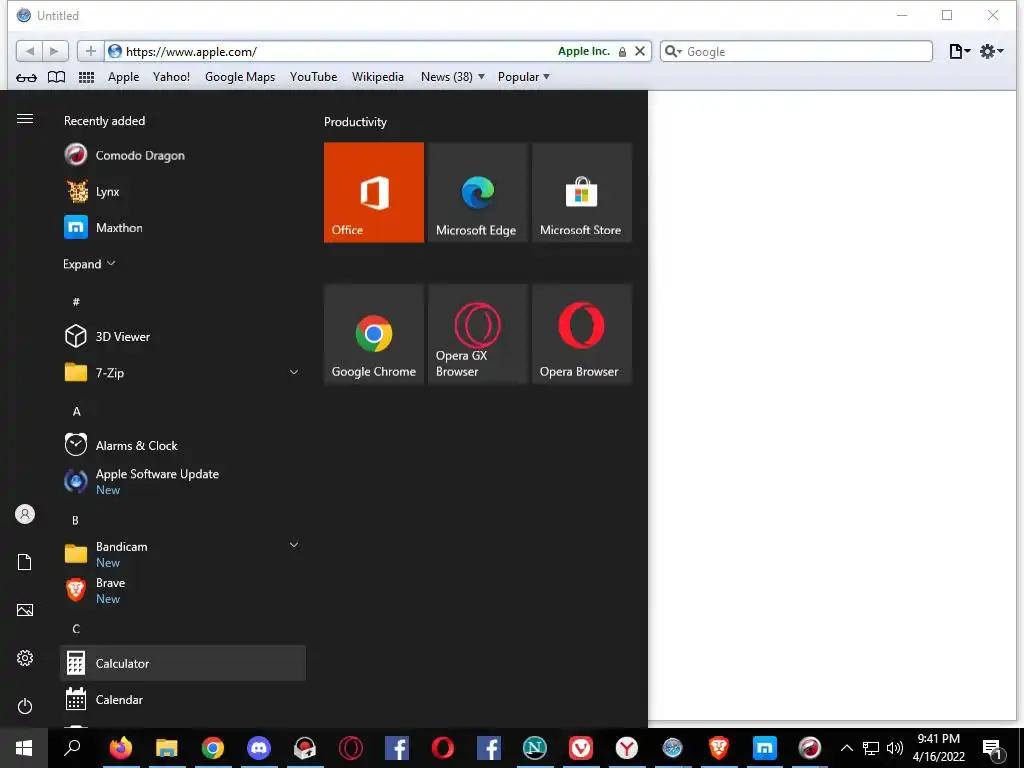
Task: Open Apple Software Update
Action: 183,481
